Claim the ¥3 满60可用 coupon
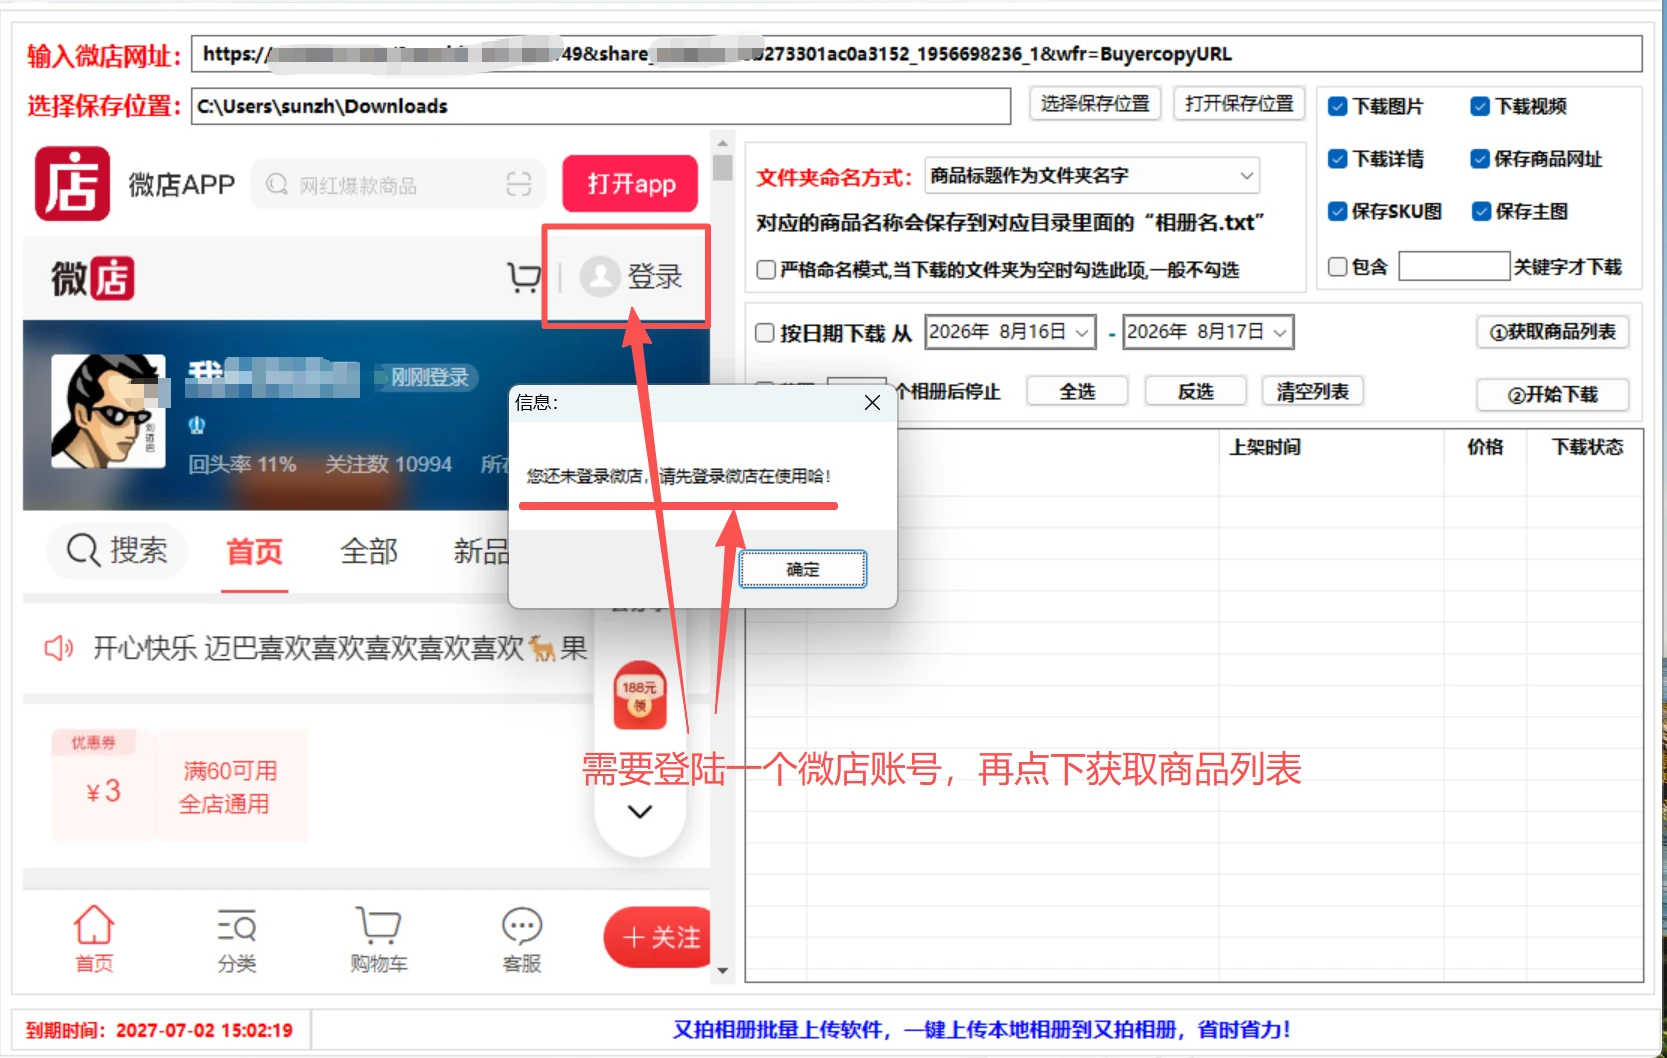Screen dimensions: 1667x1058 tap(180, 785)
